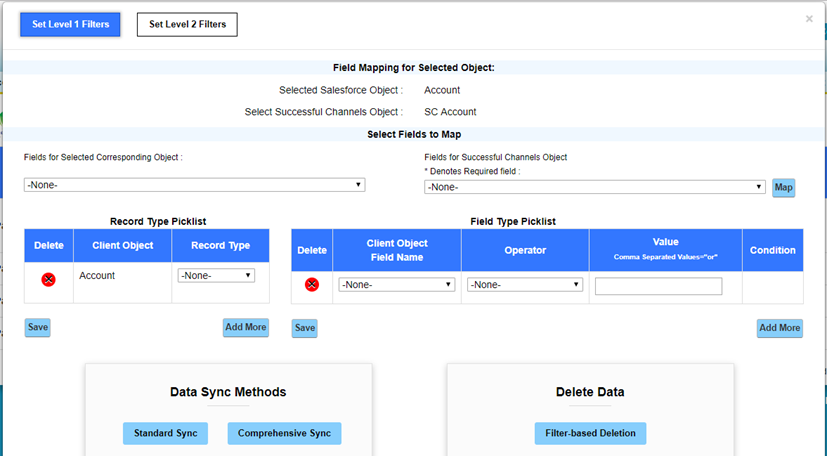The width and height of the screenshot is (827, 456).
Task: Click red delete icon in Field Type row
Action: [x=312, y=285]
